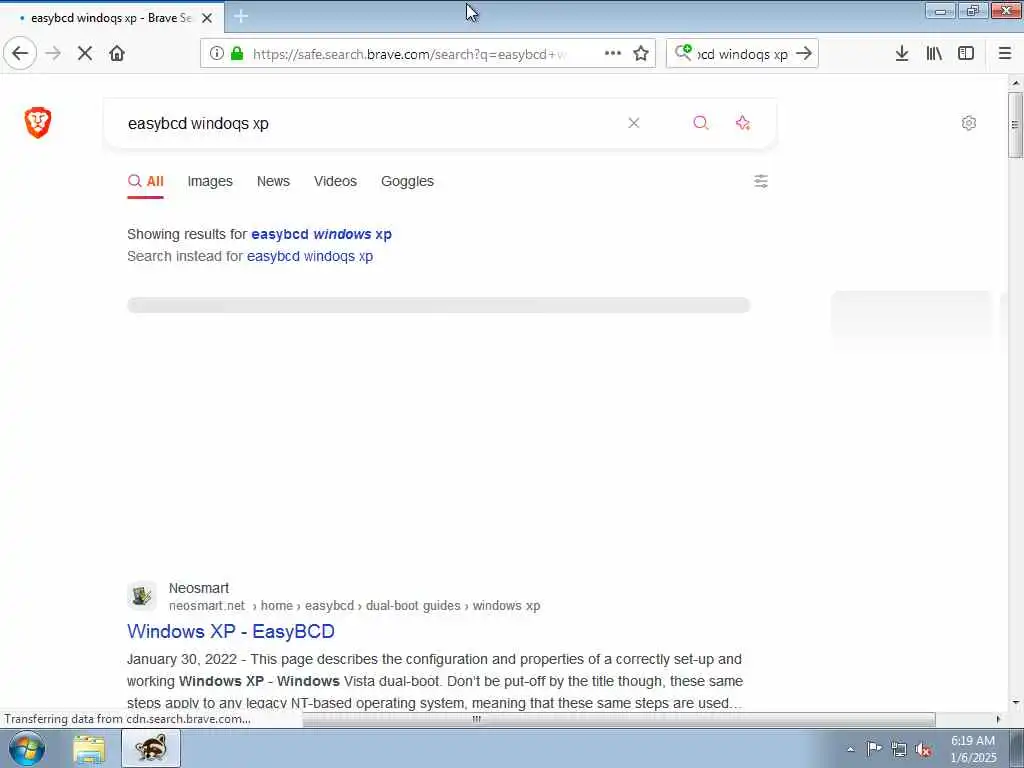The image size is (1024, 768).
Task: Stop loading the current page
Action: coord(85,54)
